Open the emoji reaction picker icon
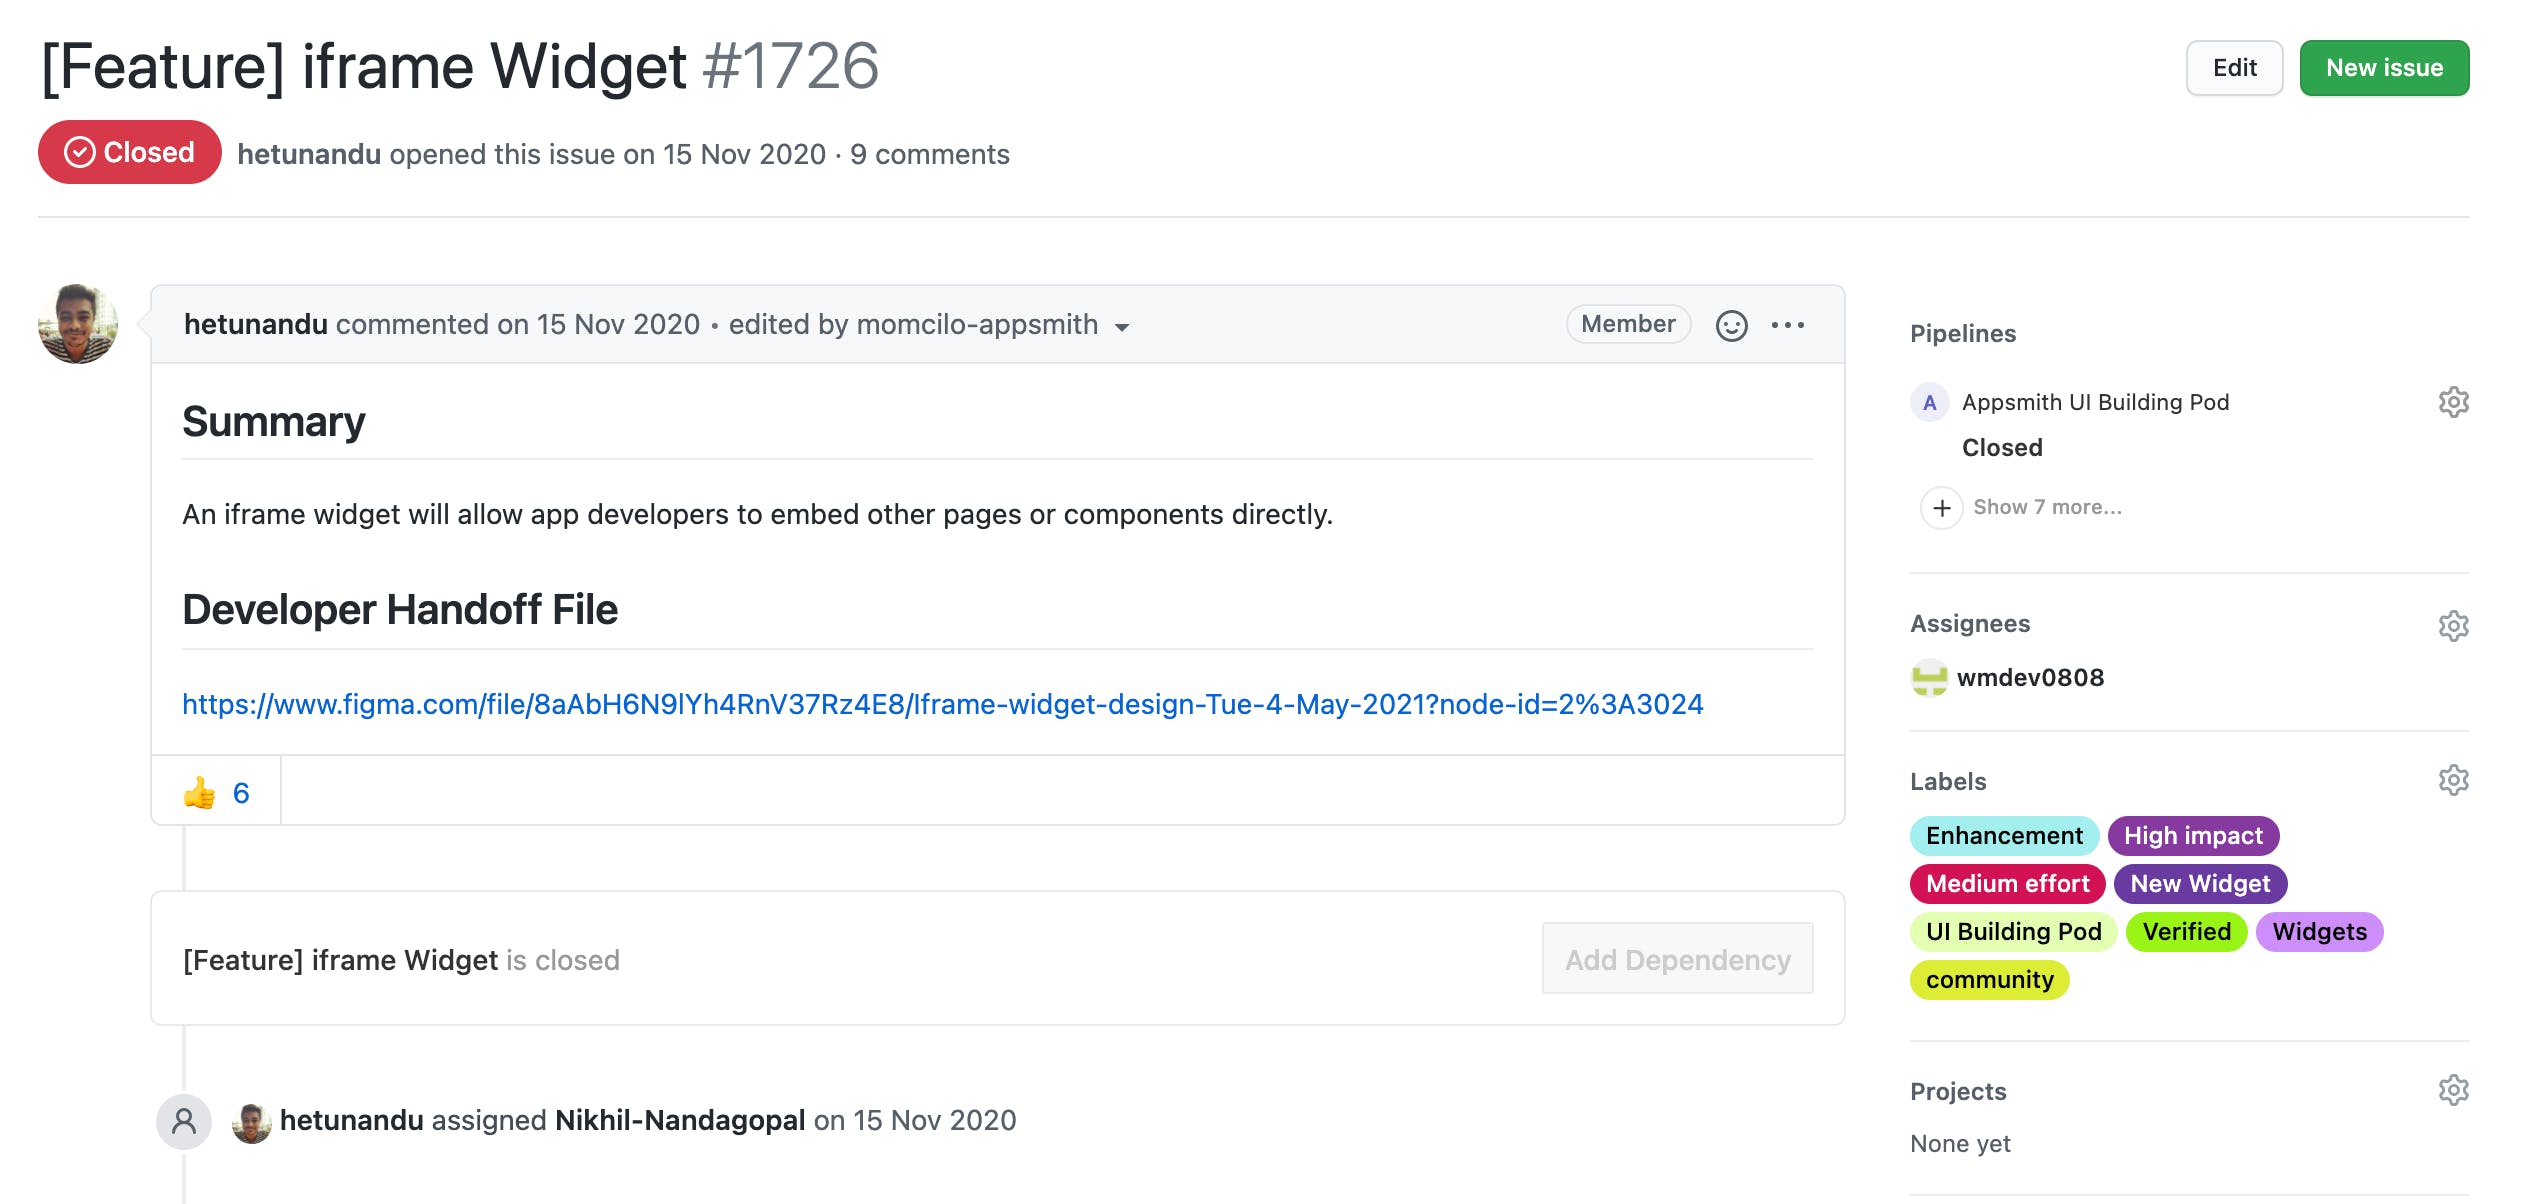The image size is (2528, 1204). pos(1731,325)
